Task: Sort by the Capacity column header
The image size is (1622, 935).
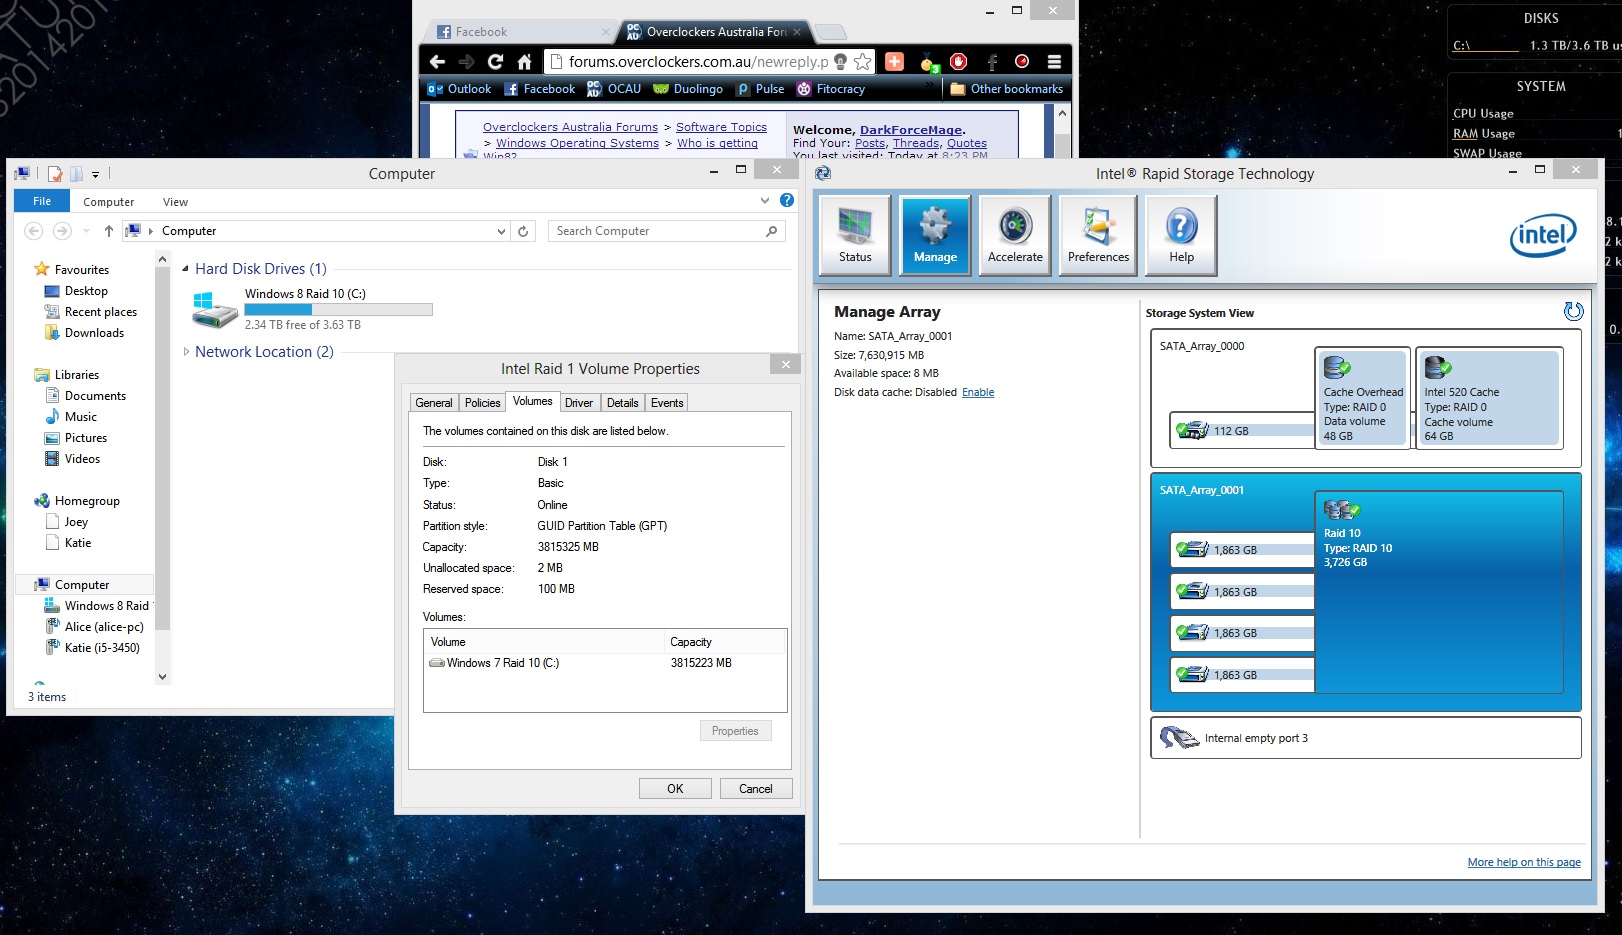Action: click(x=726, y=642)
